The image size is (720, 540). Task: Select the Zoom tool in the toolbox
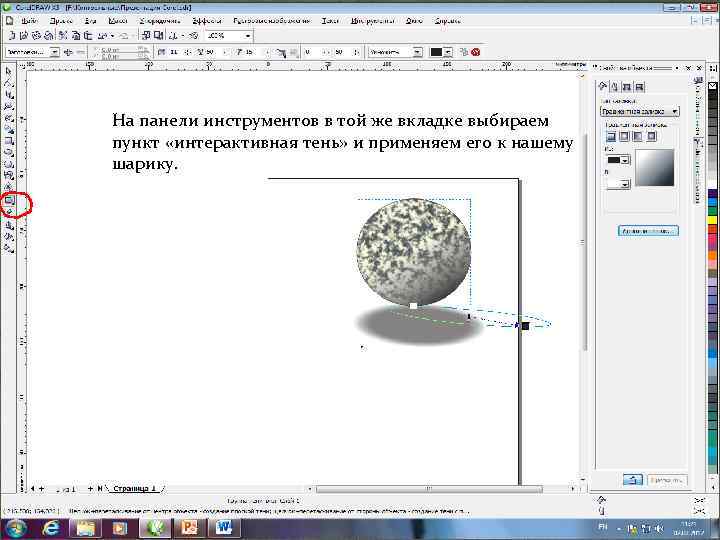[9, 106]
